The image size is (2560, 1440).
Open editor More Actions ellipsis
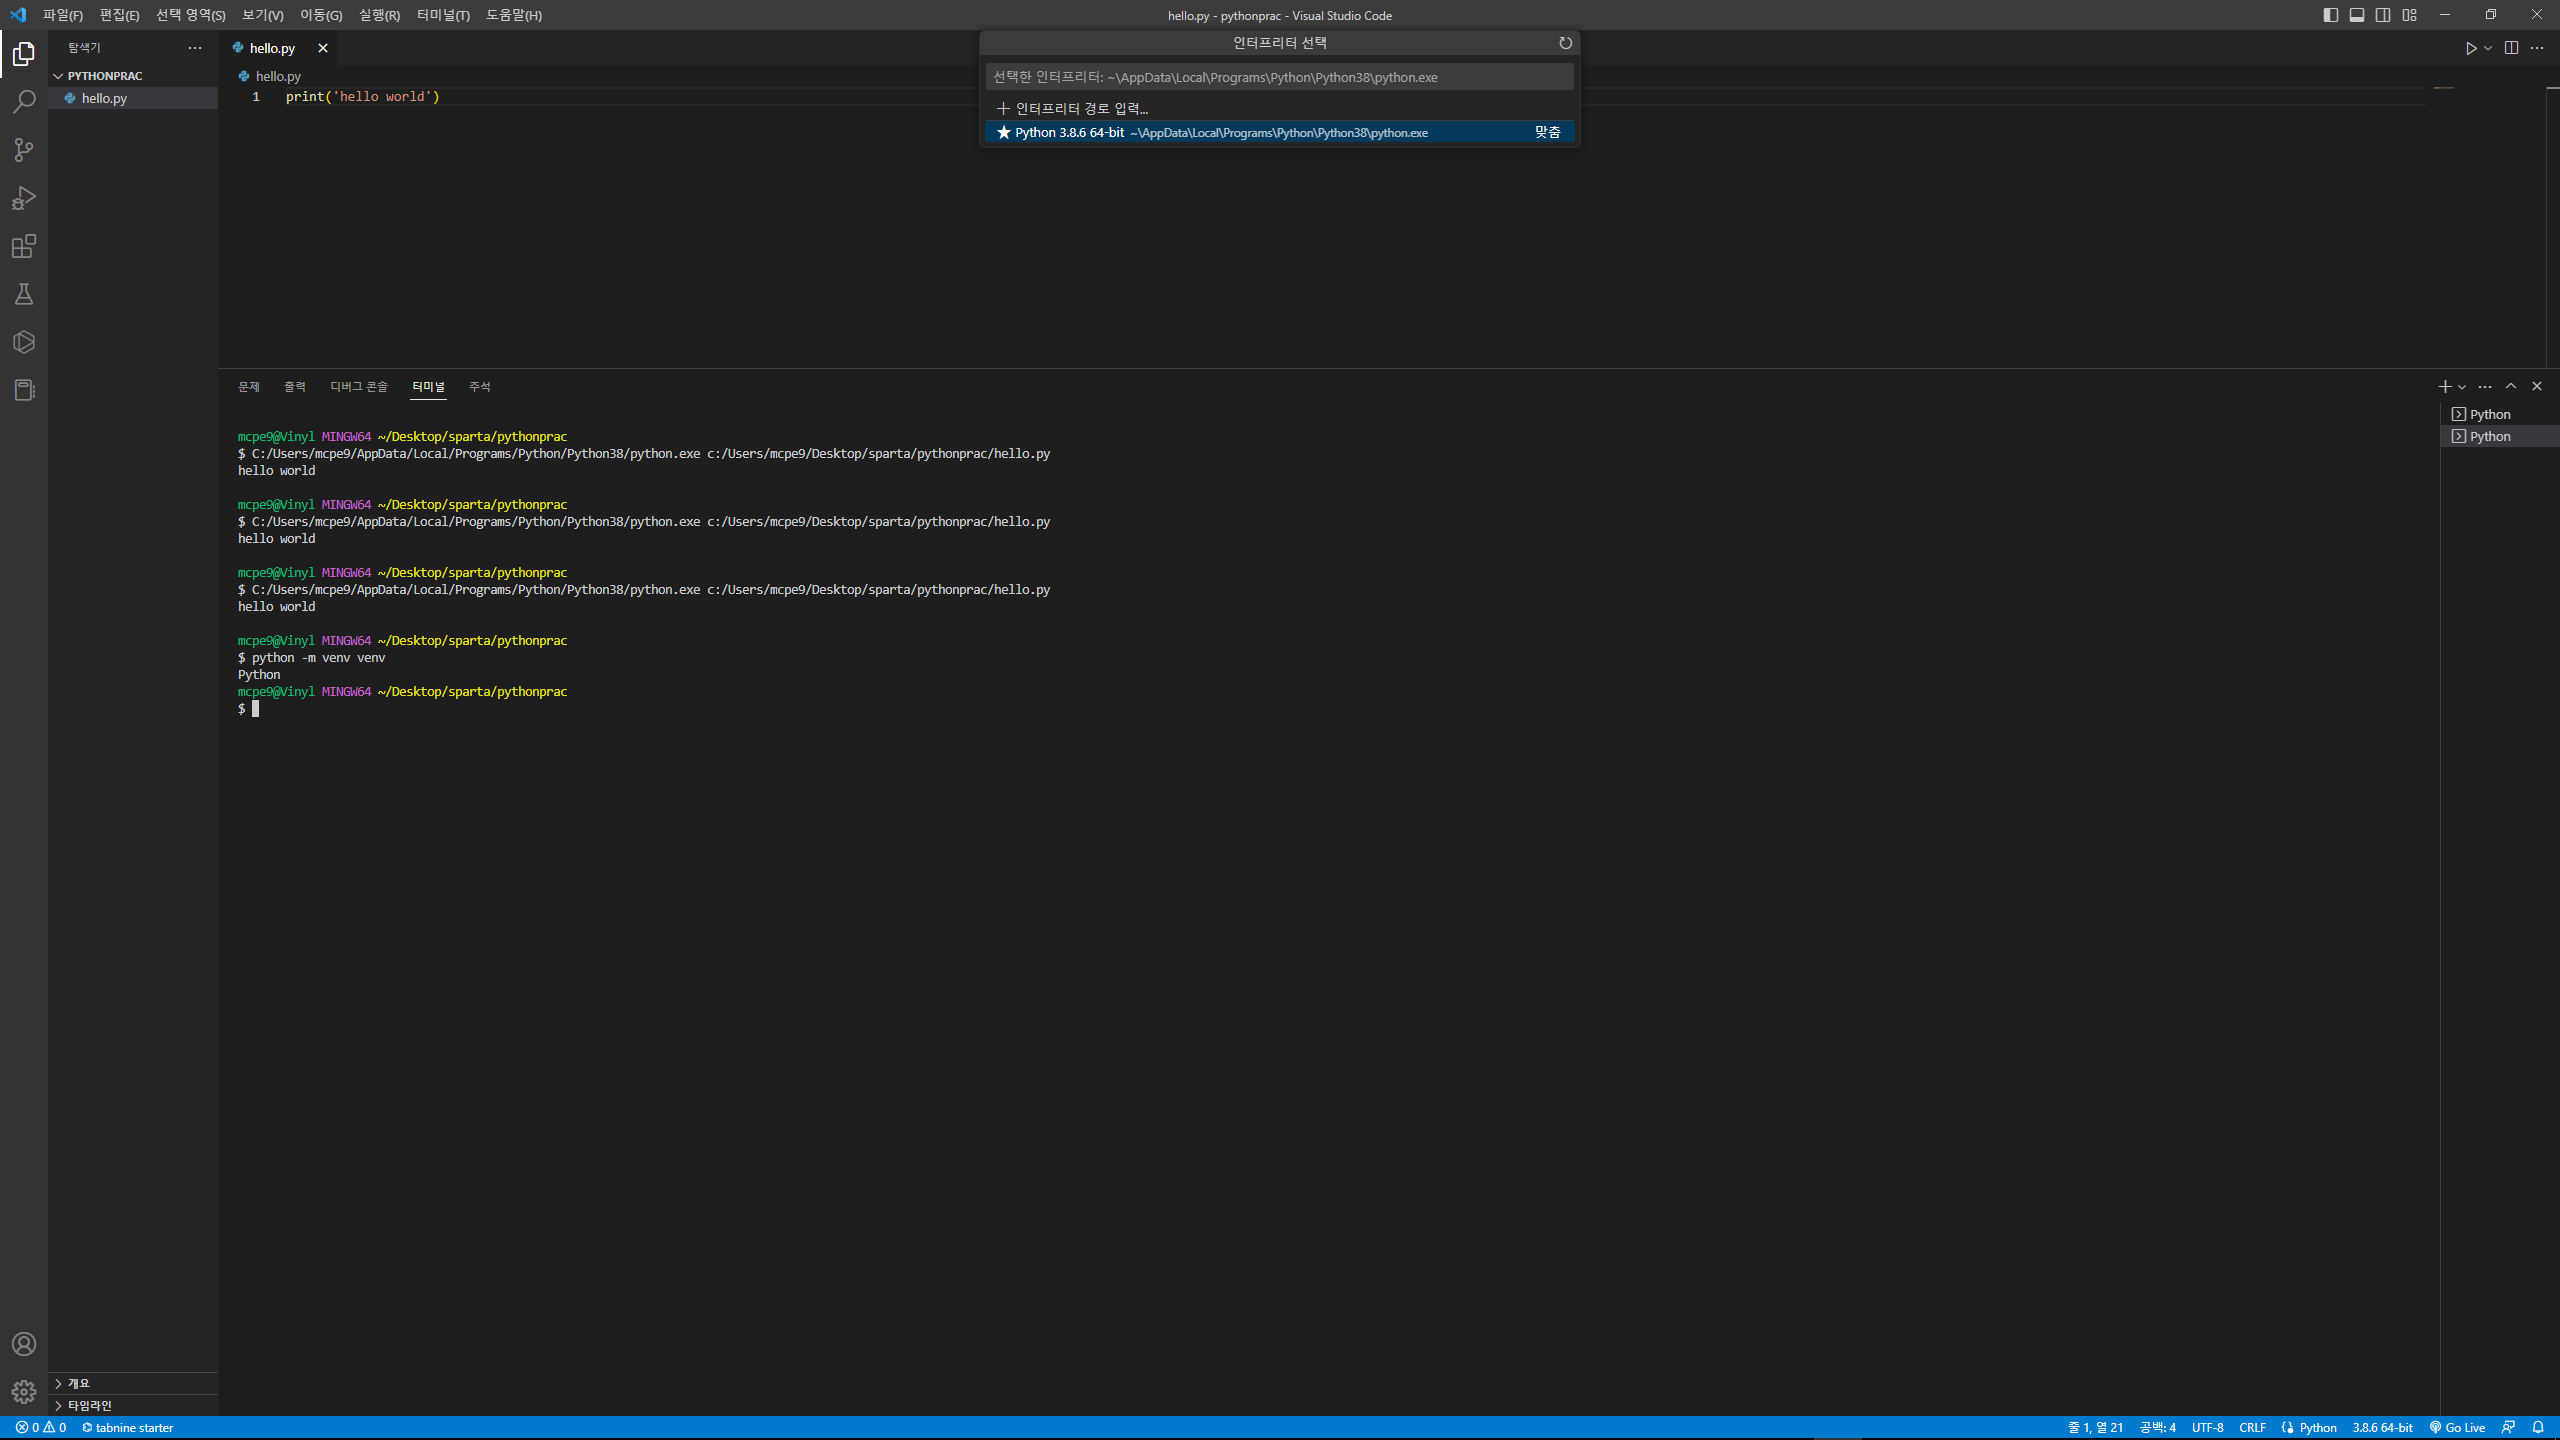(x=2537, y=48)
